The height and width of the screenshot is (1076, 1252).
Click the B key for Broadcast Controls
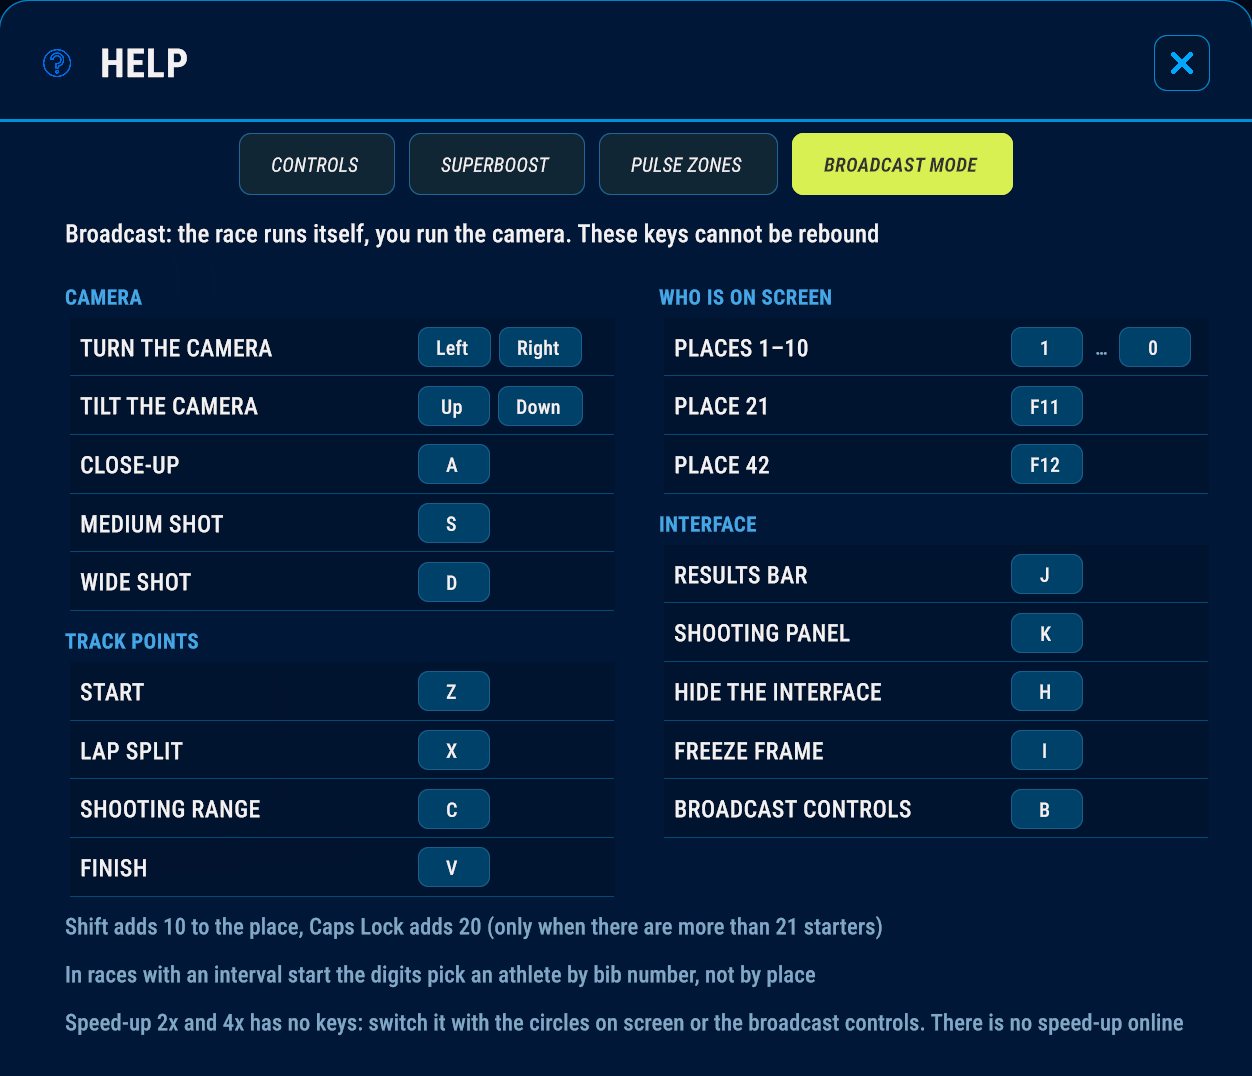click(1046, 809)
